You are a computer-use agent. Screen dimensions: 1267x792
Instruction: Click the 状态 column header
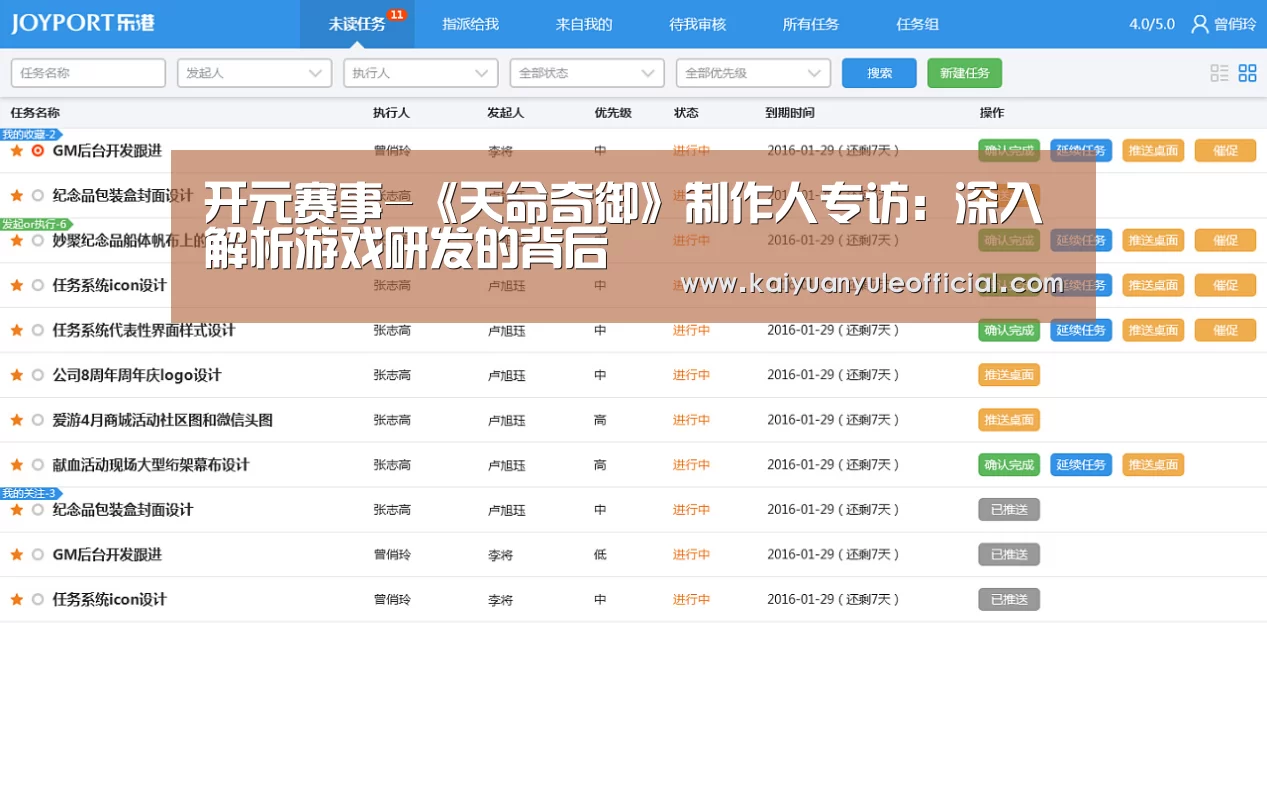pyautogui.click(x=686, y=113)
